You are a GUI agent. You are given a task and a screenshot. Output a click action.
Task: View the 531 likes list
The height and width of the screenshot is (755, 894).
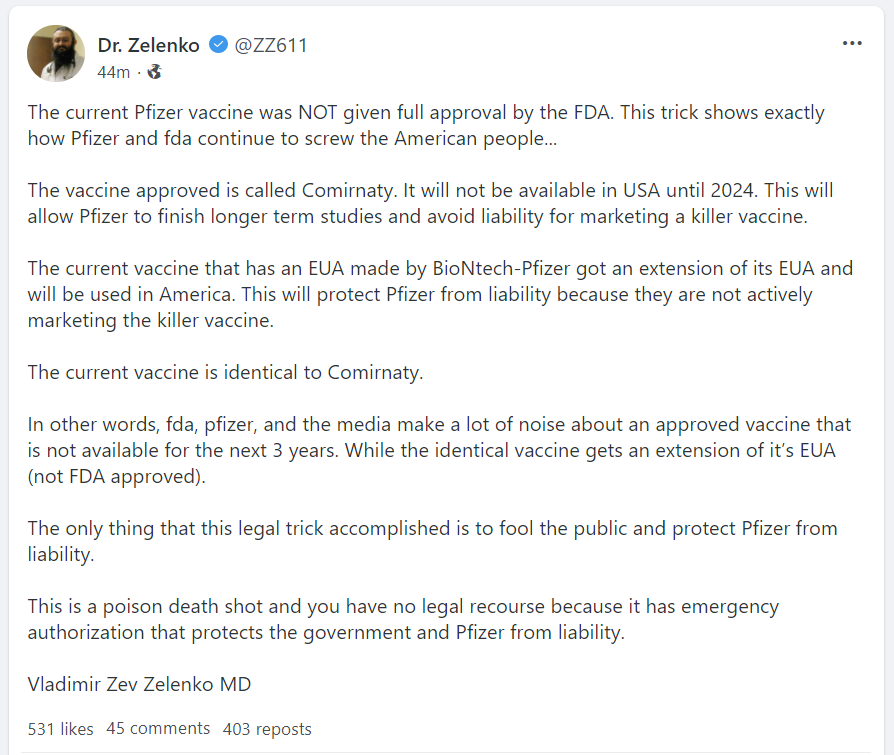tap(60, 729)
